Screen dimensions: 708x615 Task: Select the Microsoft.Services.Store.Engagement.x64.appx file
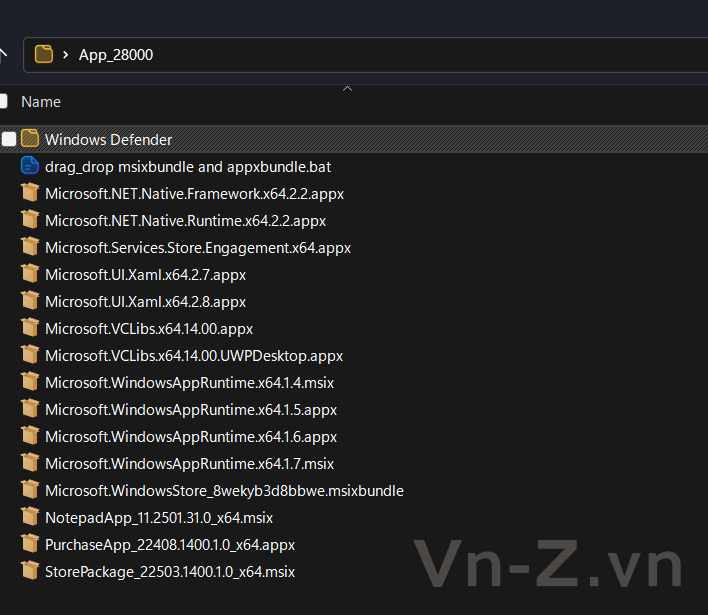coord(197,247)
